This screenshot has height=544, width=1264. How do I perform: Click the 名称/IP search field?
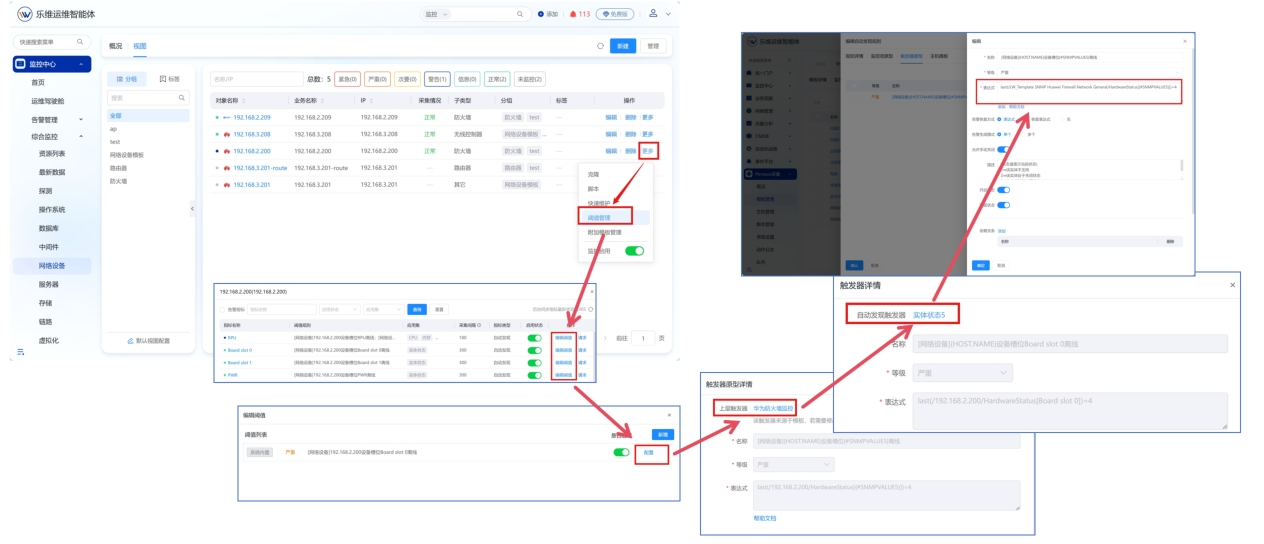coord(256,78)
